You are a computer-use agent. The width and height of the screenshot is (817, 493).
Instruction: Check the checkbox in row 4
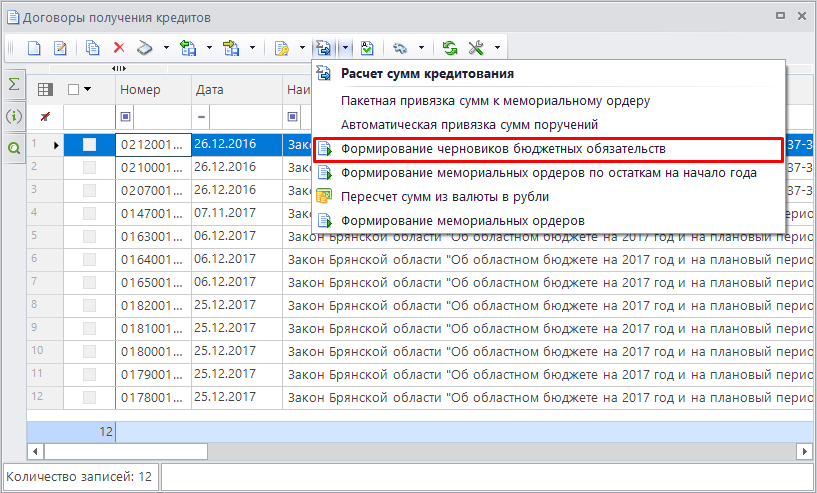click(x=89, y=213)
